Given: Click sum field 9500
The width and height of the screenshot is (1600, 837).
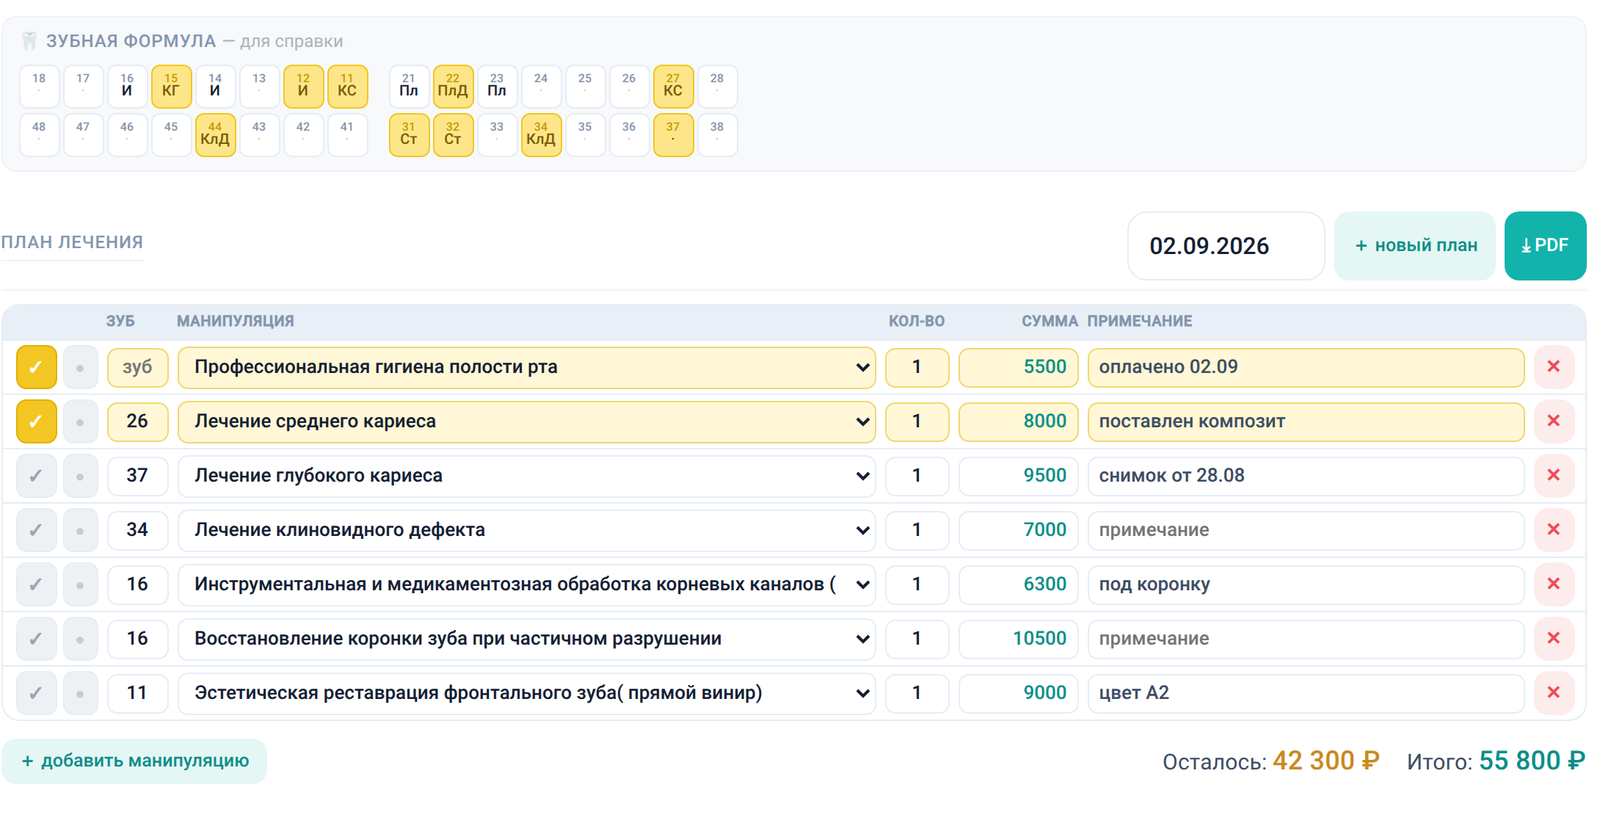Looking at the screenshot, I should 1018,475.
